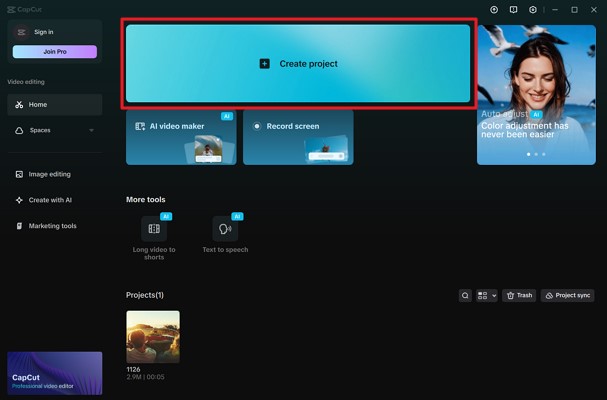Click Sign in at the top left

(44, 32)
